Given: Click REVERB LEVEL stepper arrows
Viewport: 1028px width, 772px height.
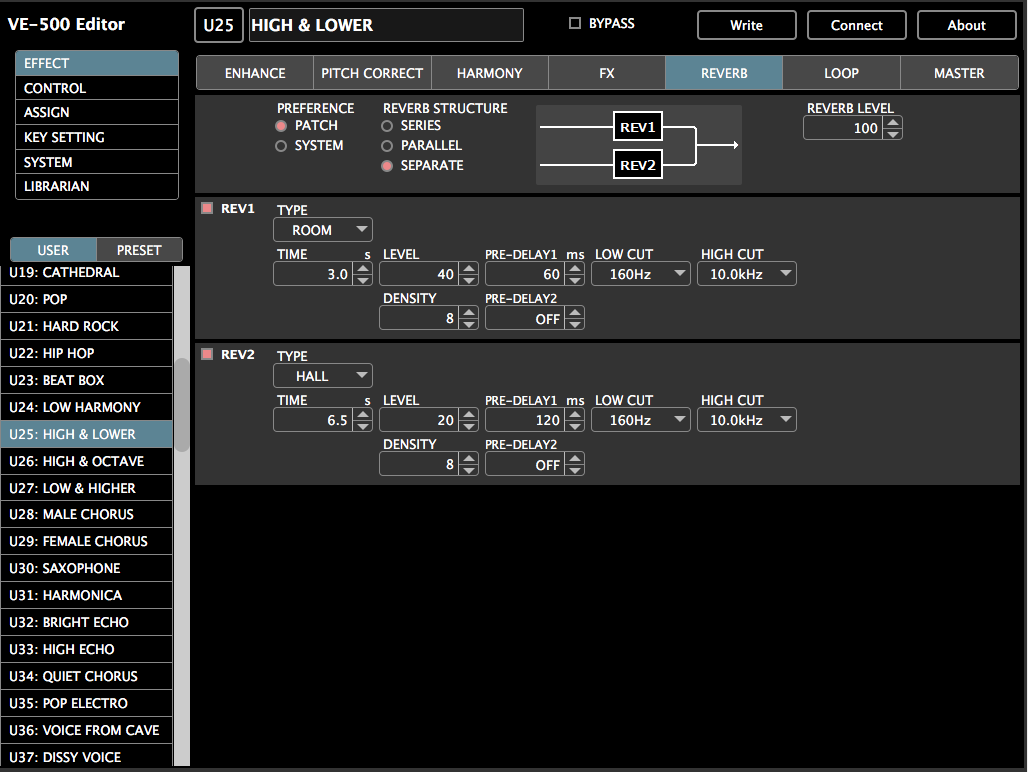Looking at the screenshot, I should pyautogui.click(x=892, y=128).
